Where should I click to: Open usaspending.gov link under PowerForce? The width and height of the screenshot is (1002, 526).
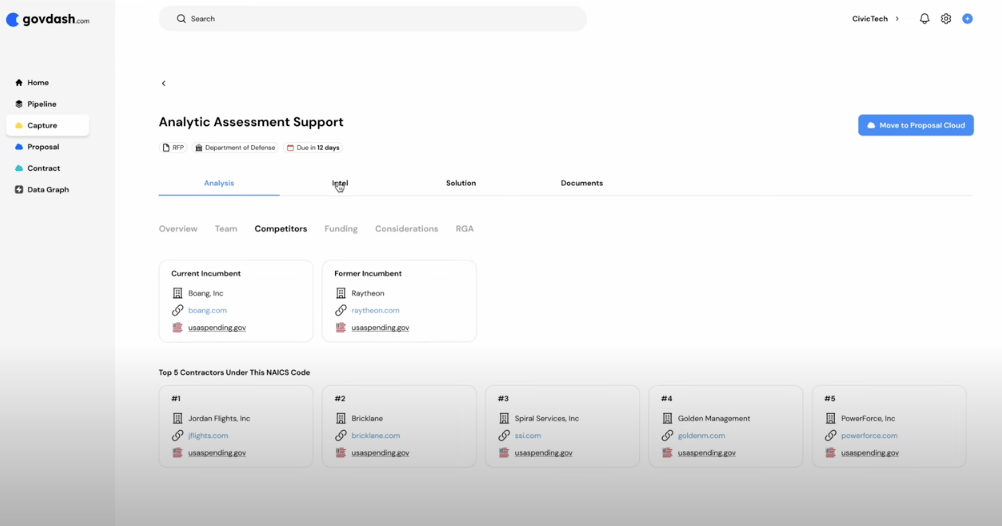tap(870, 453)
